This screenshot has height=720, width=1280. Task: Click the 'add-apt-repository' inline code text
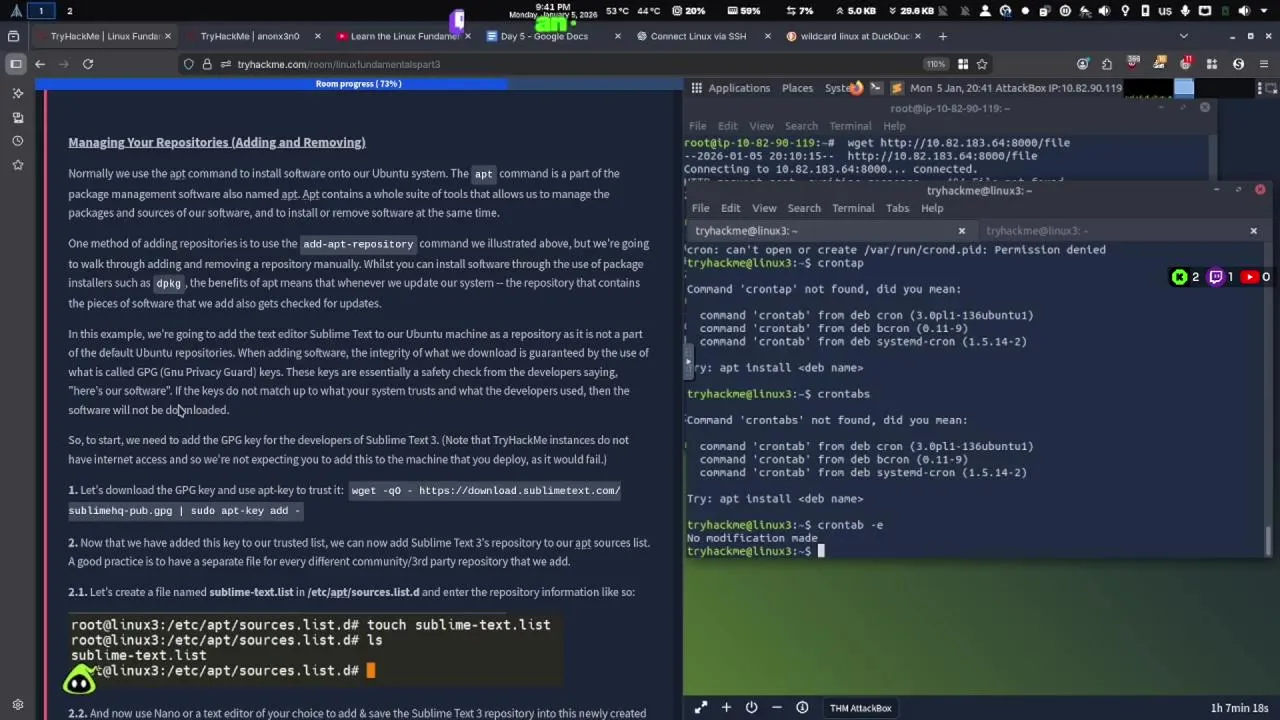tap(358, 244)
